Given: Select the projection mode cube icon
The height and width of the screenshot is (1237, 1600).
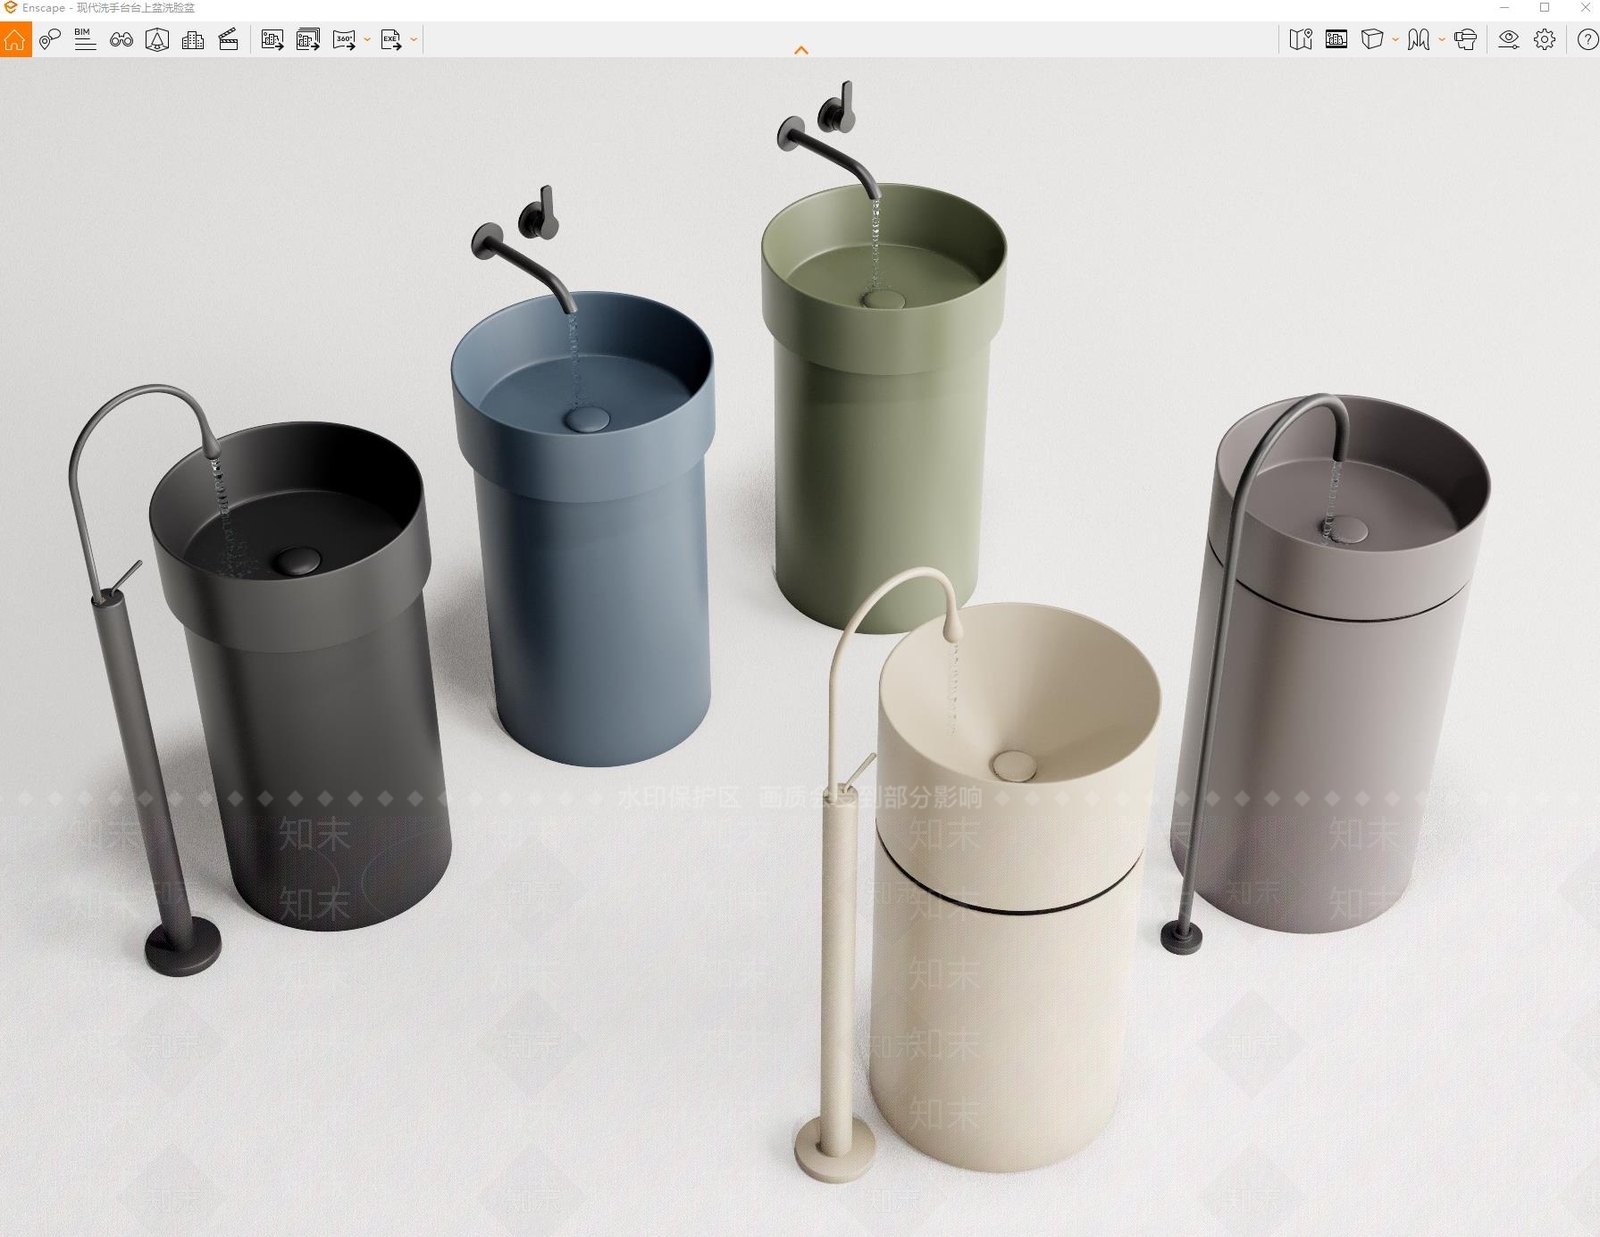Looking at the screenshot, I should (x=1373, y=40).
